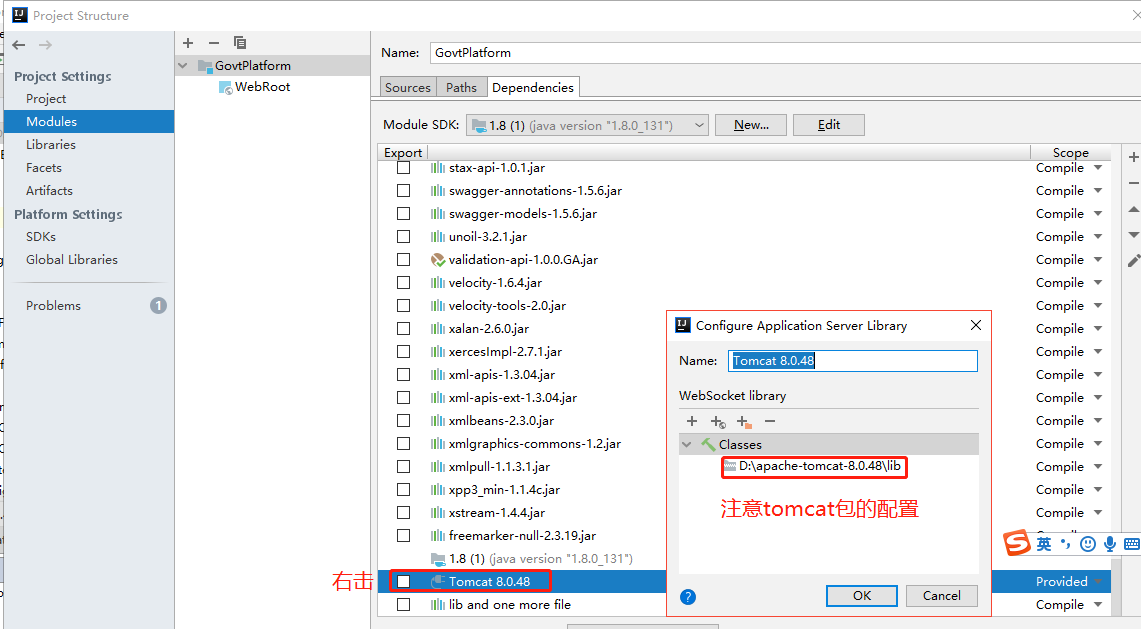This screenshot has height=629, width=1141.
Task: Add a new module with plus icon
Action: (188, 43)
